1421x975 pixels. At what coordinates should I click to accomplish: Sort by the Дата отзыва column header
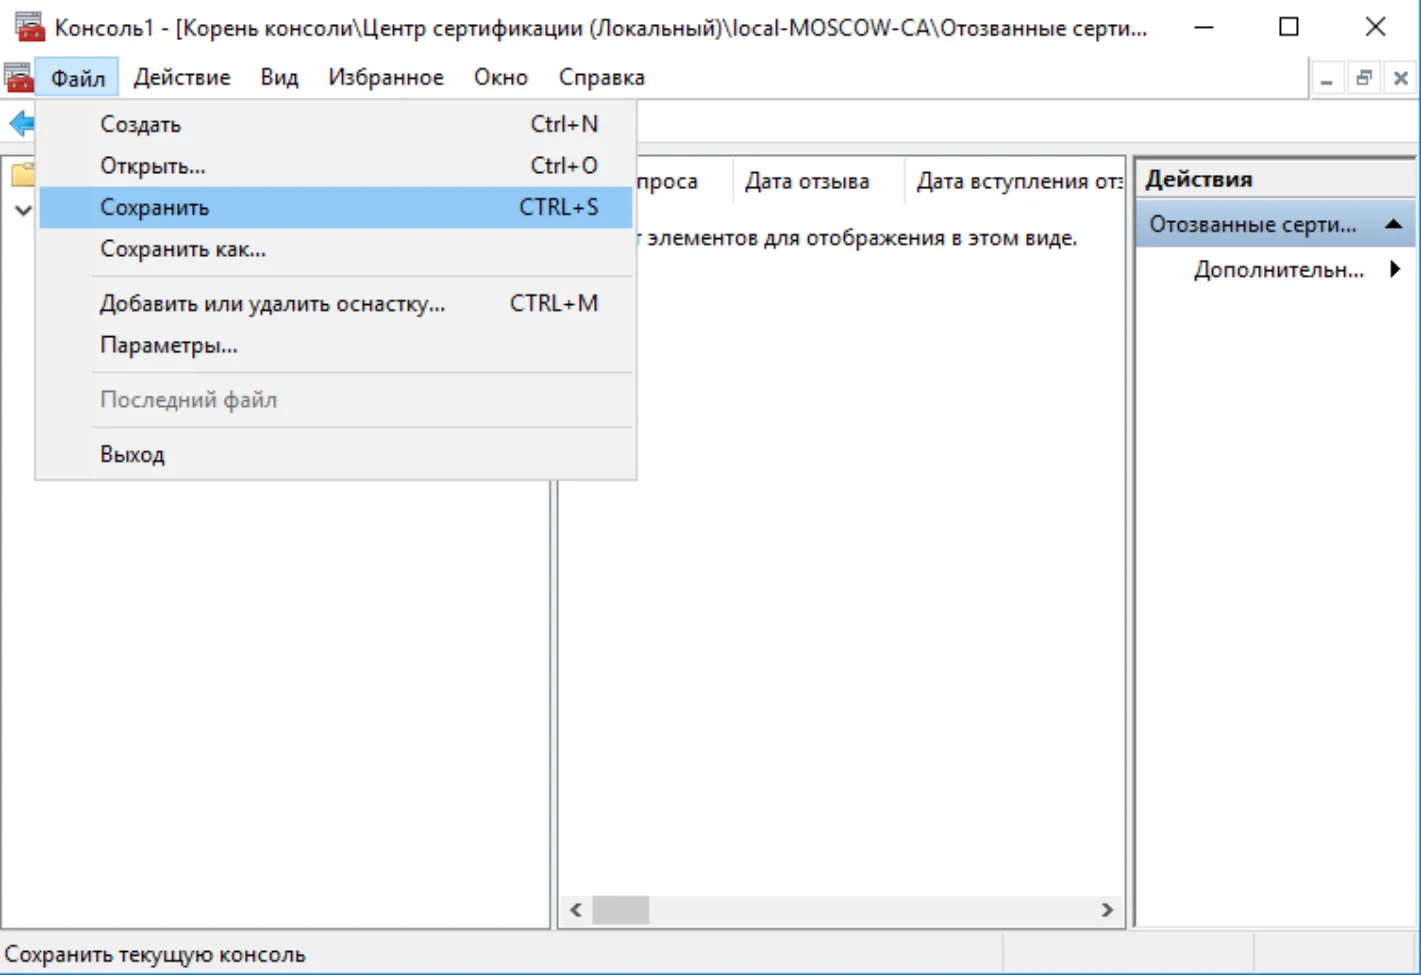tap(818, 181)
